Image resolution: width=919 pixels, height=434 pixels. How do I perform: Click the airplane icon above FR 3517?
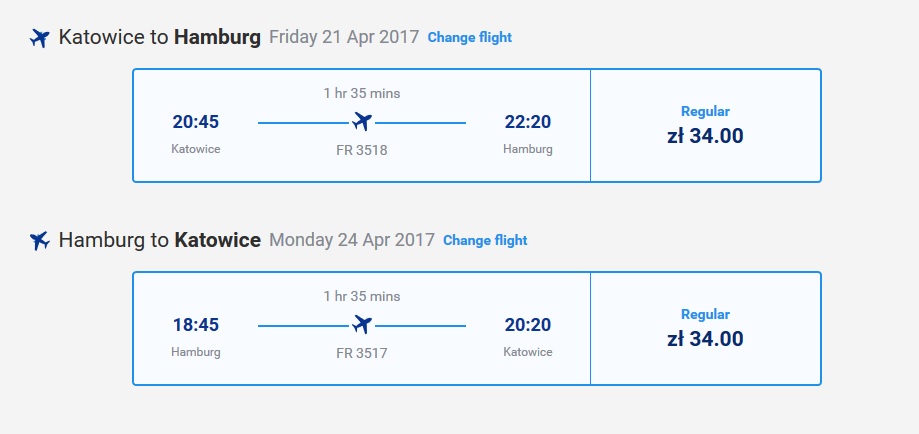(x=362, y=324)
